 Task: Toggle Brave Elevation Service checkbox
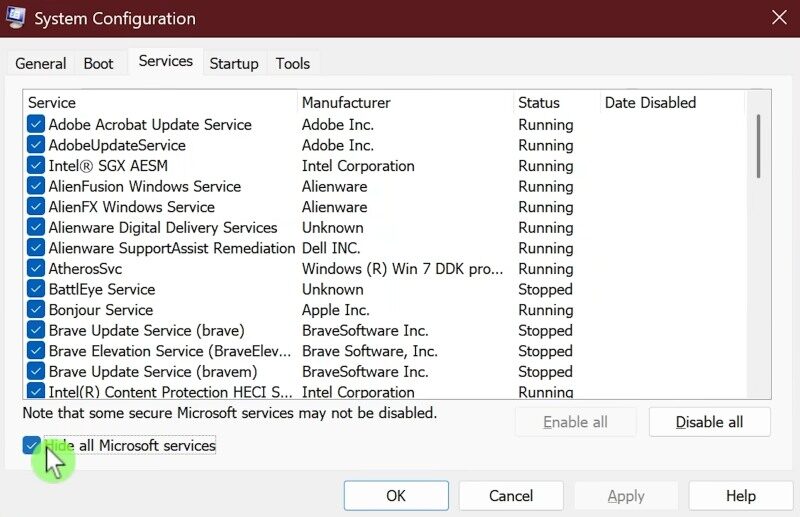click(36, 351)
